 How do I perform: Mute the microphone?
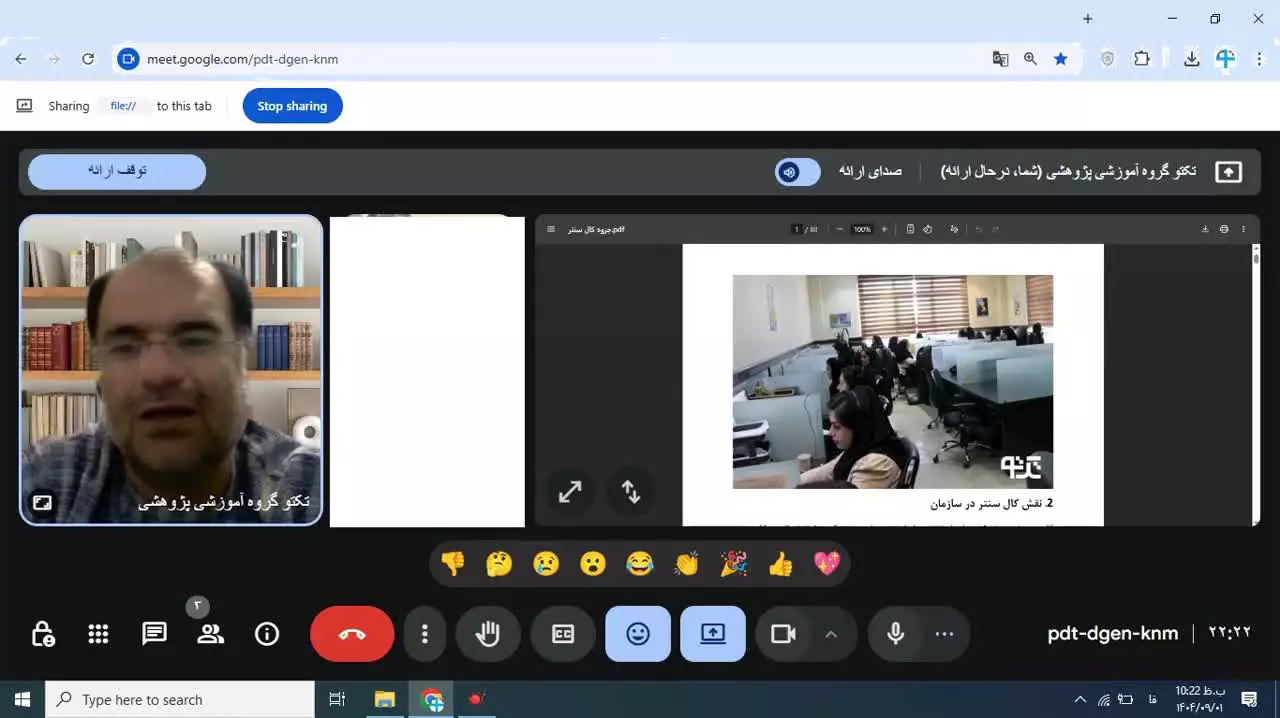(895, 634)
